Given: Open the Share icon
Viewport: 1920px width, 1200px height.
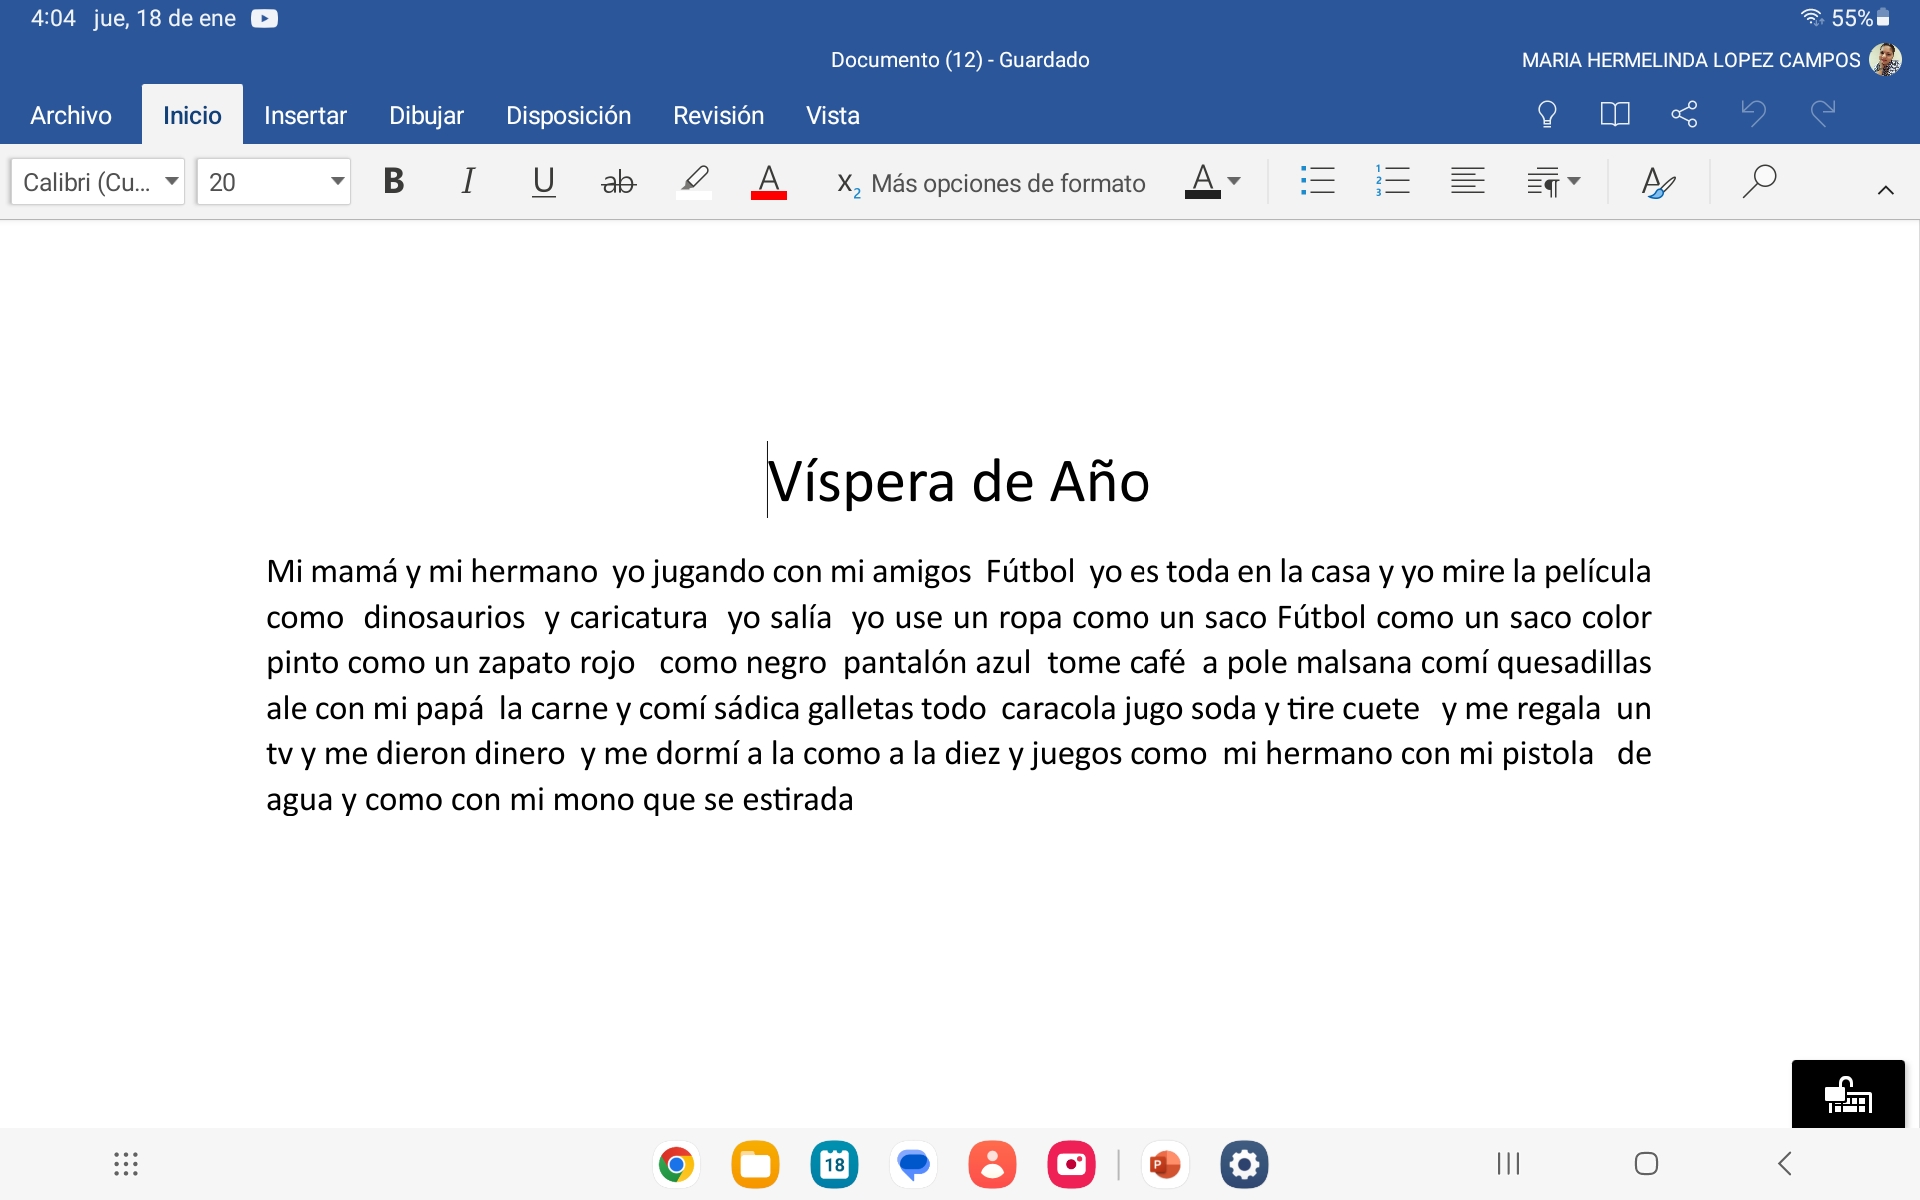Looking at the screenshot, I should pos(1684,114).
